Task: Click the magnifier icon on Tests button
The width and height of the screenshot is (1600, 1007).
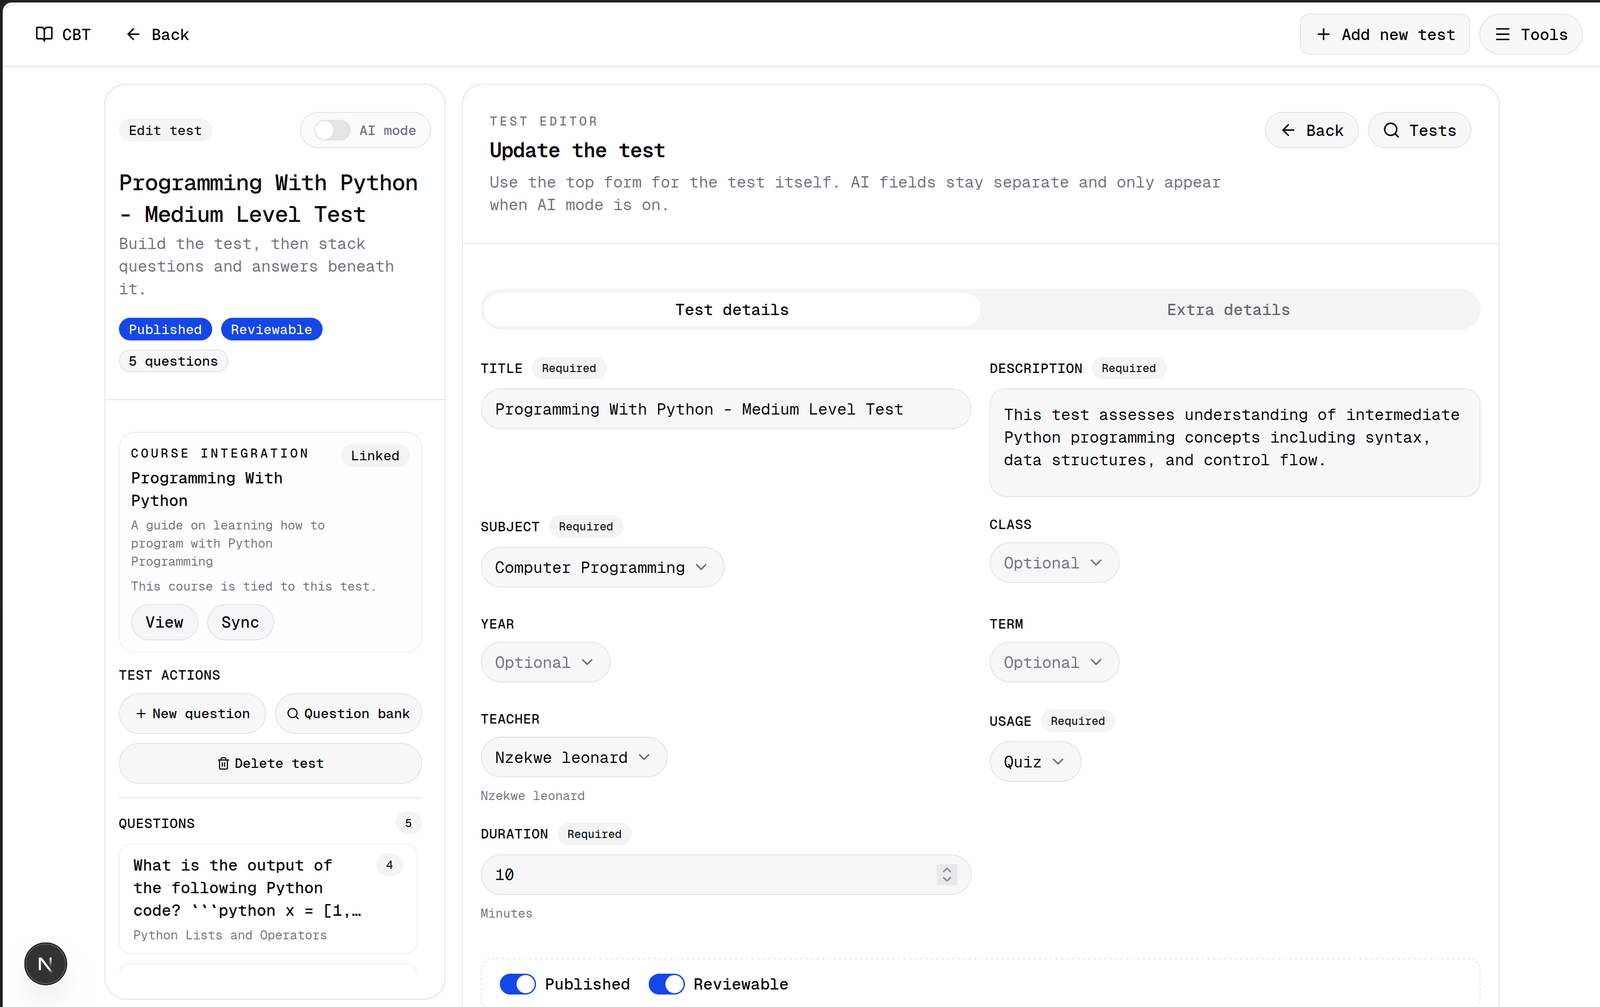Action: coord(1391,130)
